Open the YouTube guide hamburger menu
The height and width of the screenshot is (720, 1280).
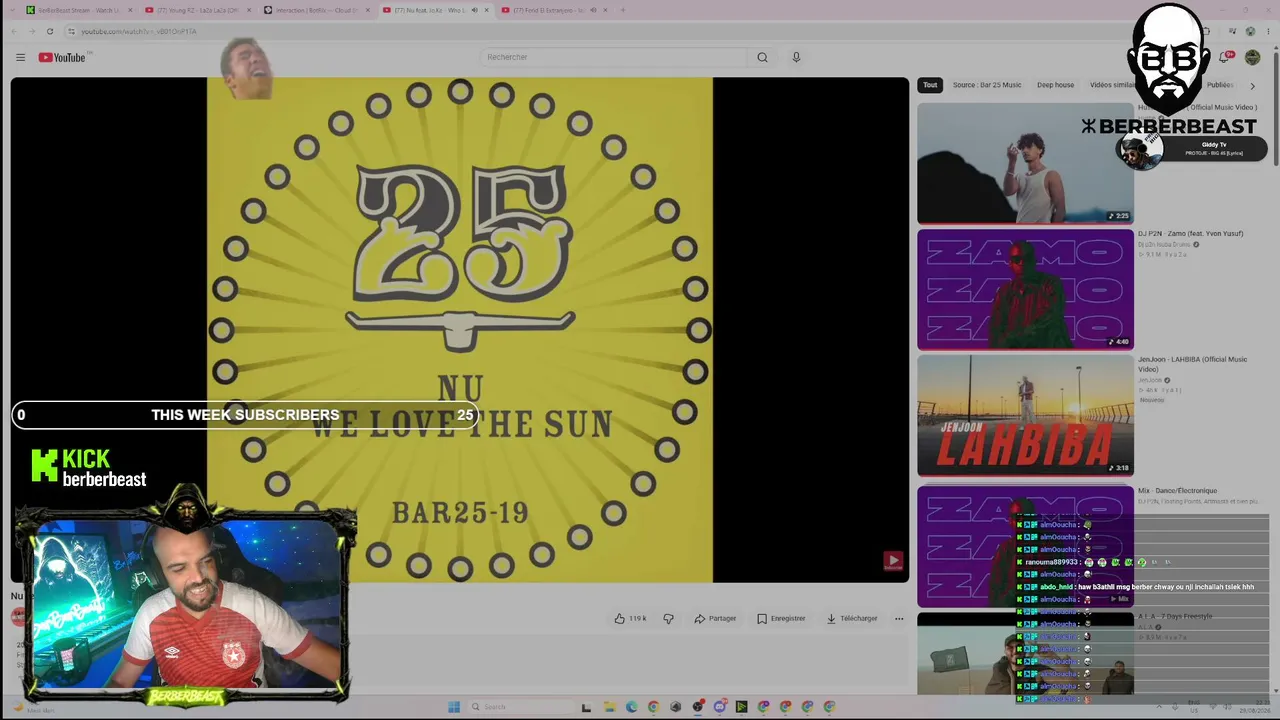pyautogui.click(x=20, y=57)
